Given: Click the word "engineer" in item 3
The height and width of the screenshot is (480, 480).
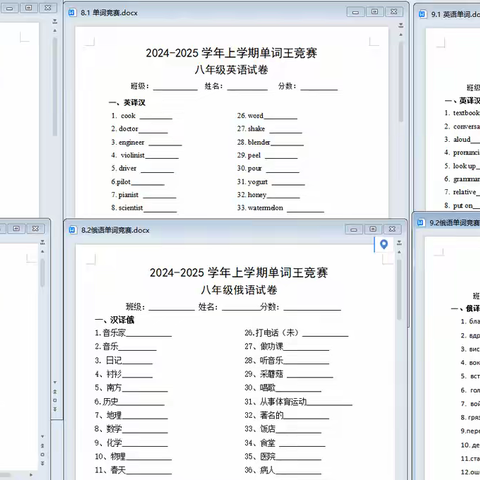Looking at the screenshot, I should [x=131, y=143].
